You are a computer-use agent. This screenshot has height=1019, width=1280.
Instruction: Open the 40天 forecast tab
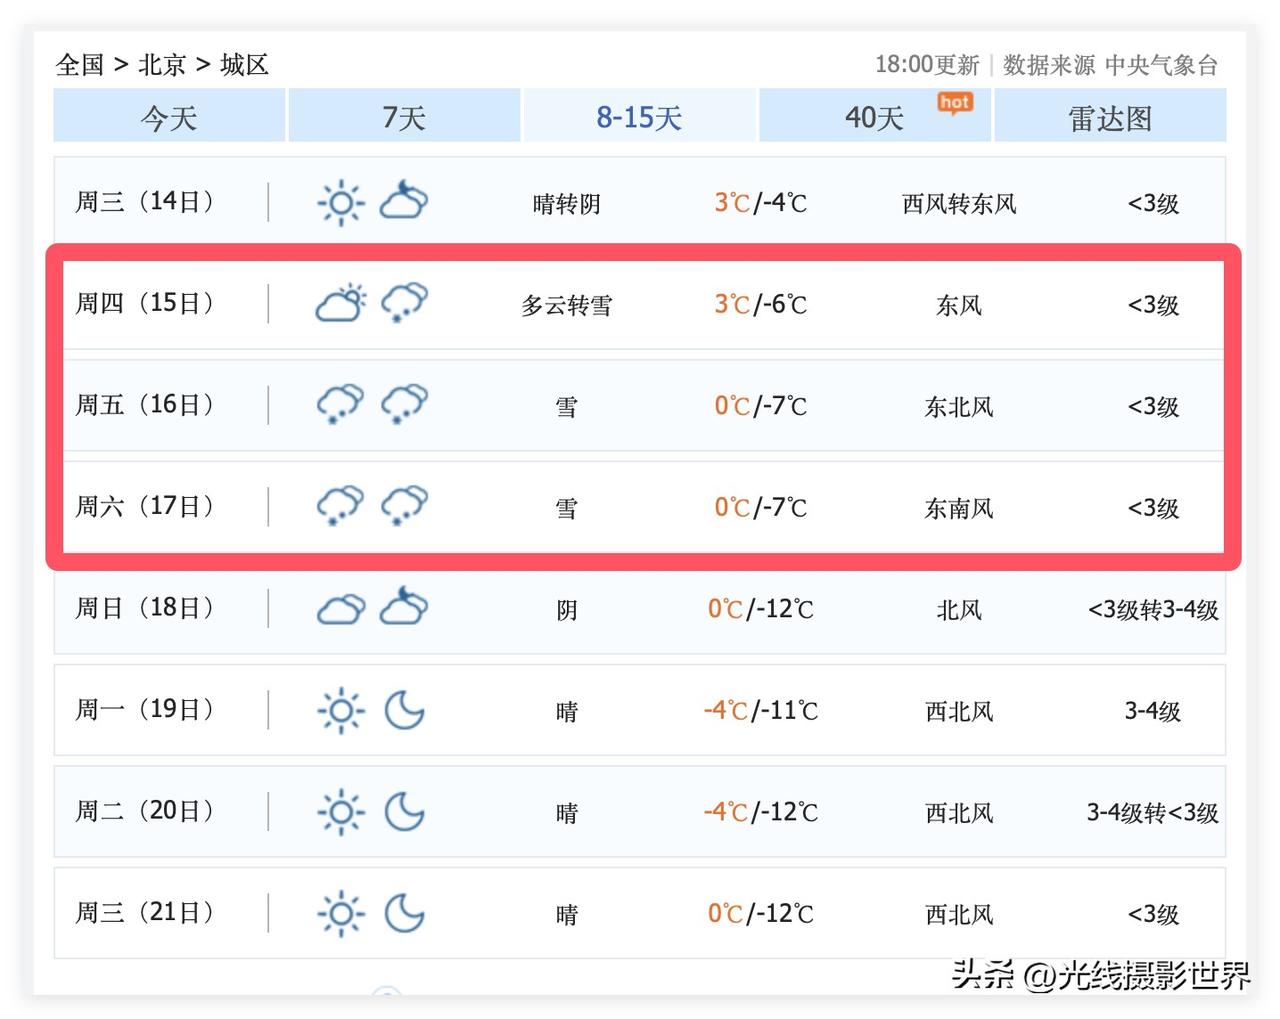[x=874, y=116]
